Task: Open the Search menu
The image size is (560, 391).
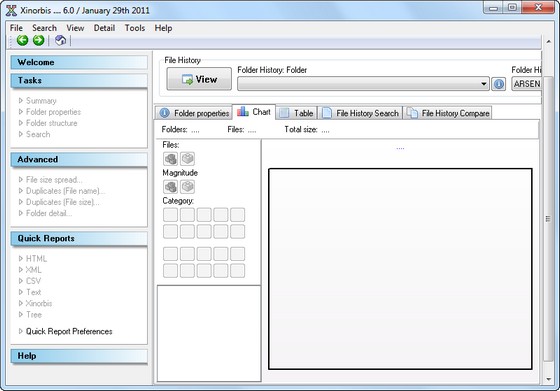Action: pos(44,28)
